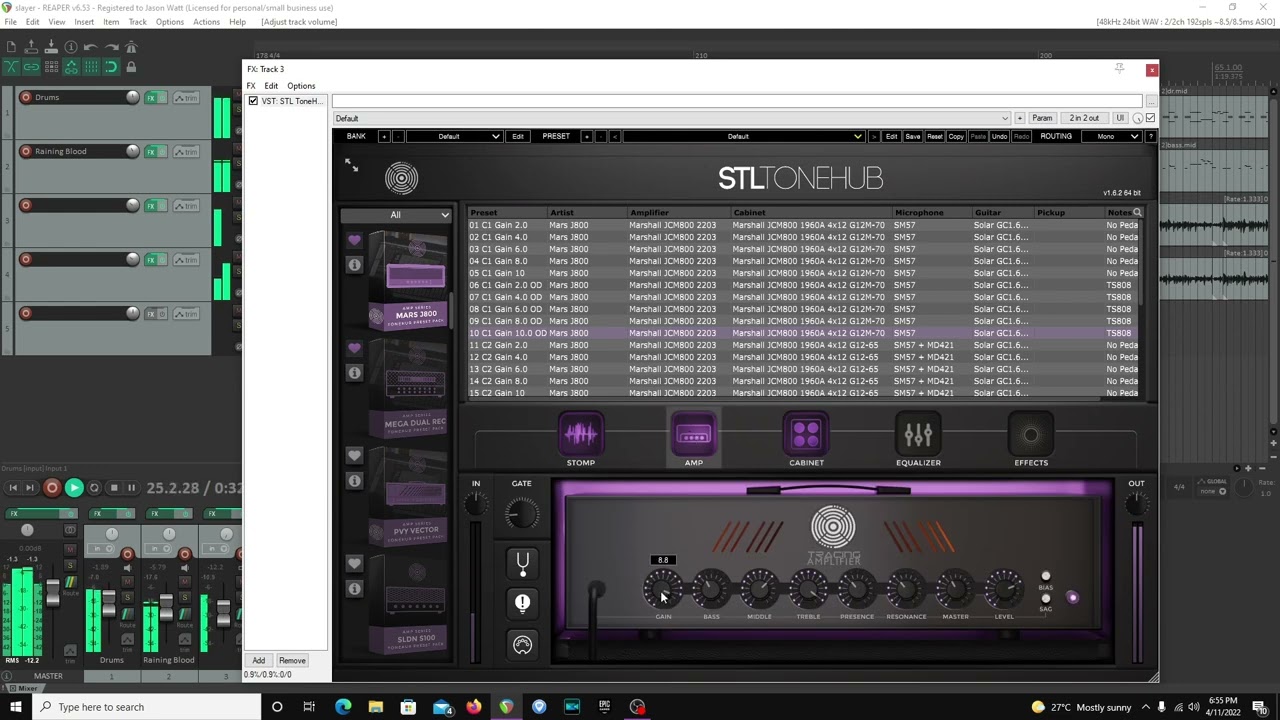
Task: Click the search magnifier in preset table
Action: [x=1137, y=212]
